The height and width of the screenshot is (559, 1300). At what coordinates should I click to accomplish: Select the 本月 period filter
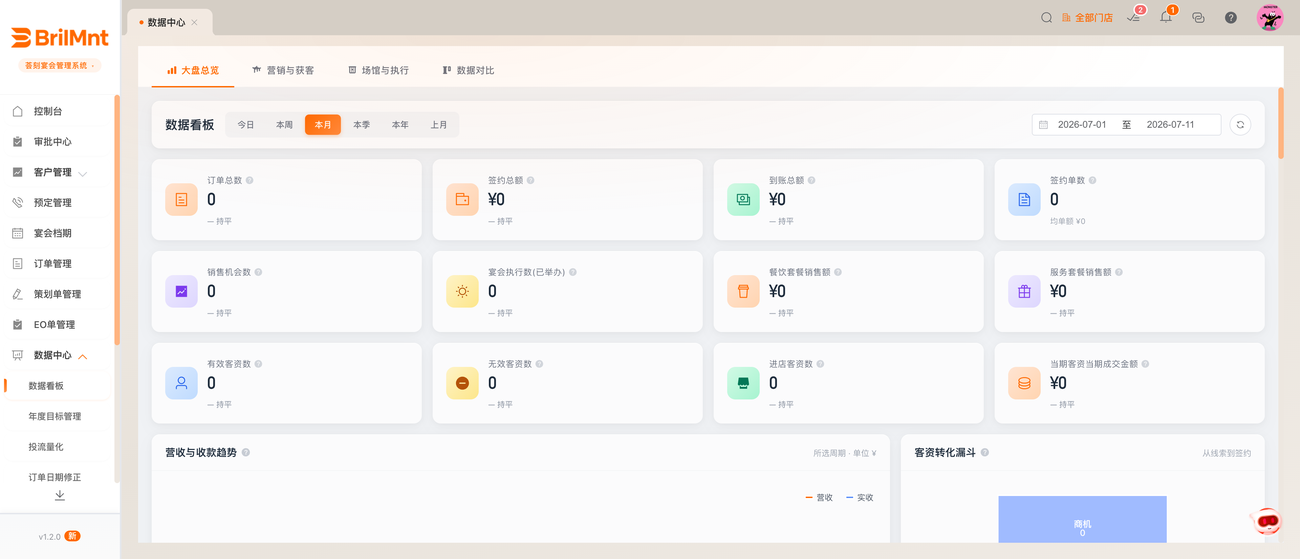pos(323,125)
